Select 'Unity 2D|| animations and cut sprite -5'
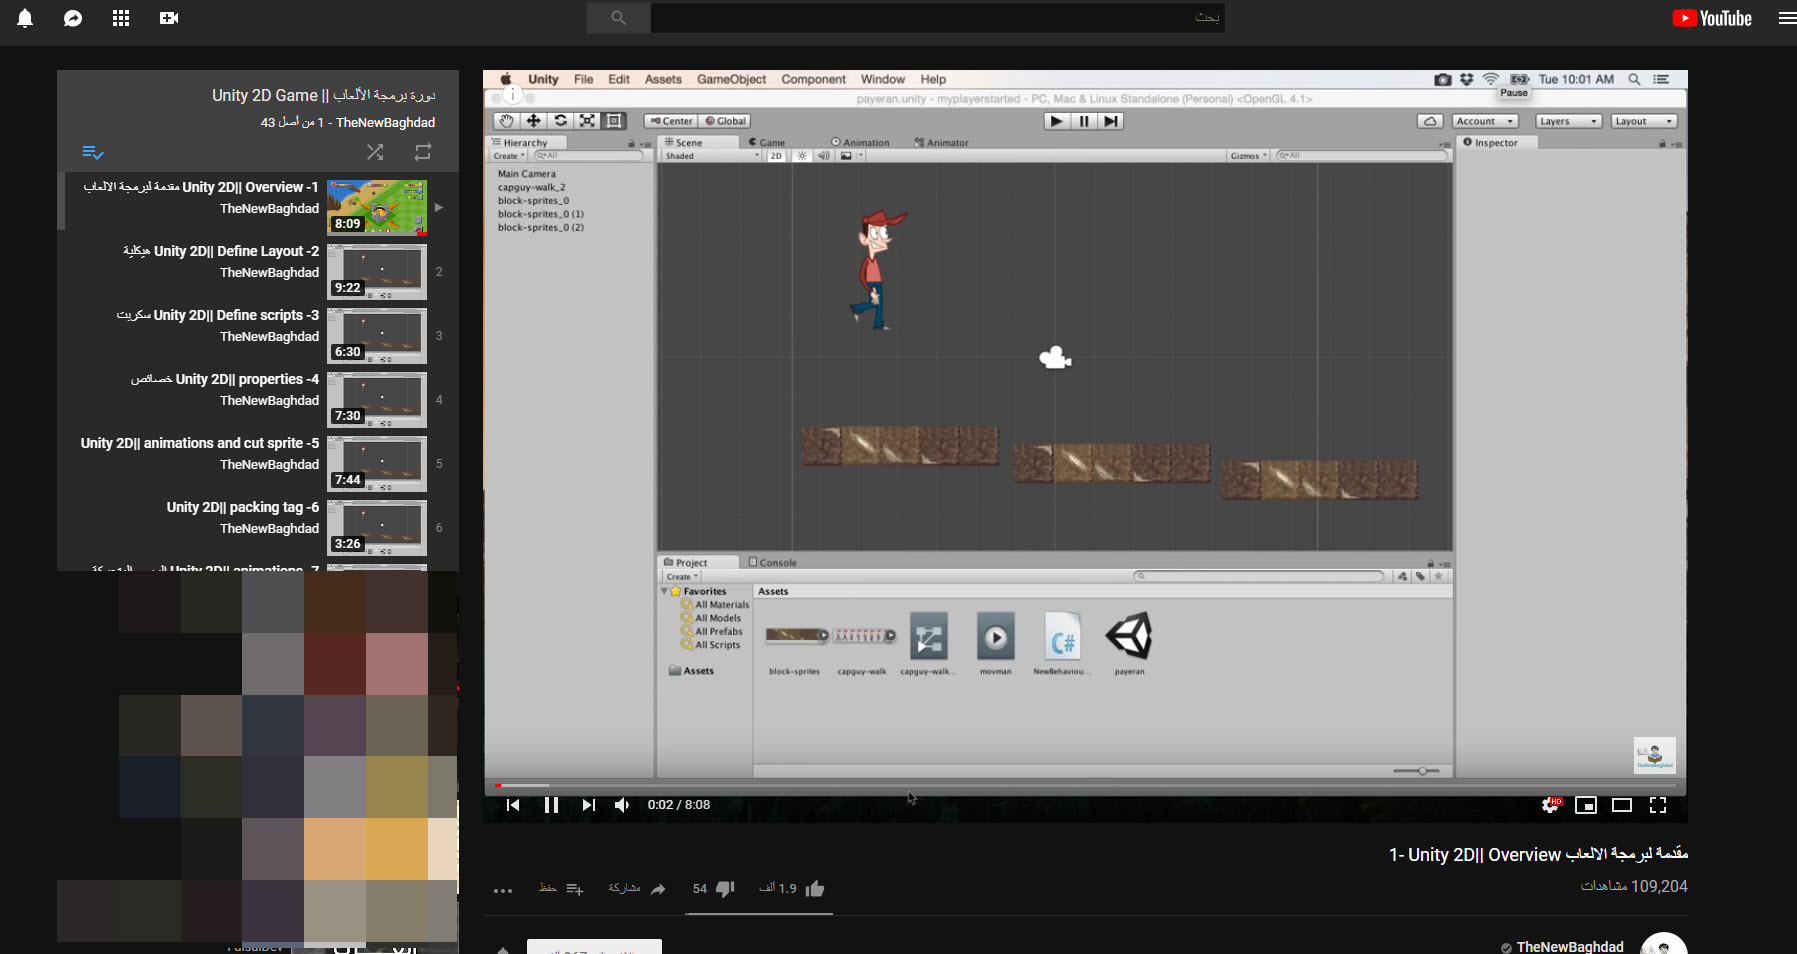This screenshot has width=1797, height=954. tap(200, 443)
